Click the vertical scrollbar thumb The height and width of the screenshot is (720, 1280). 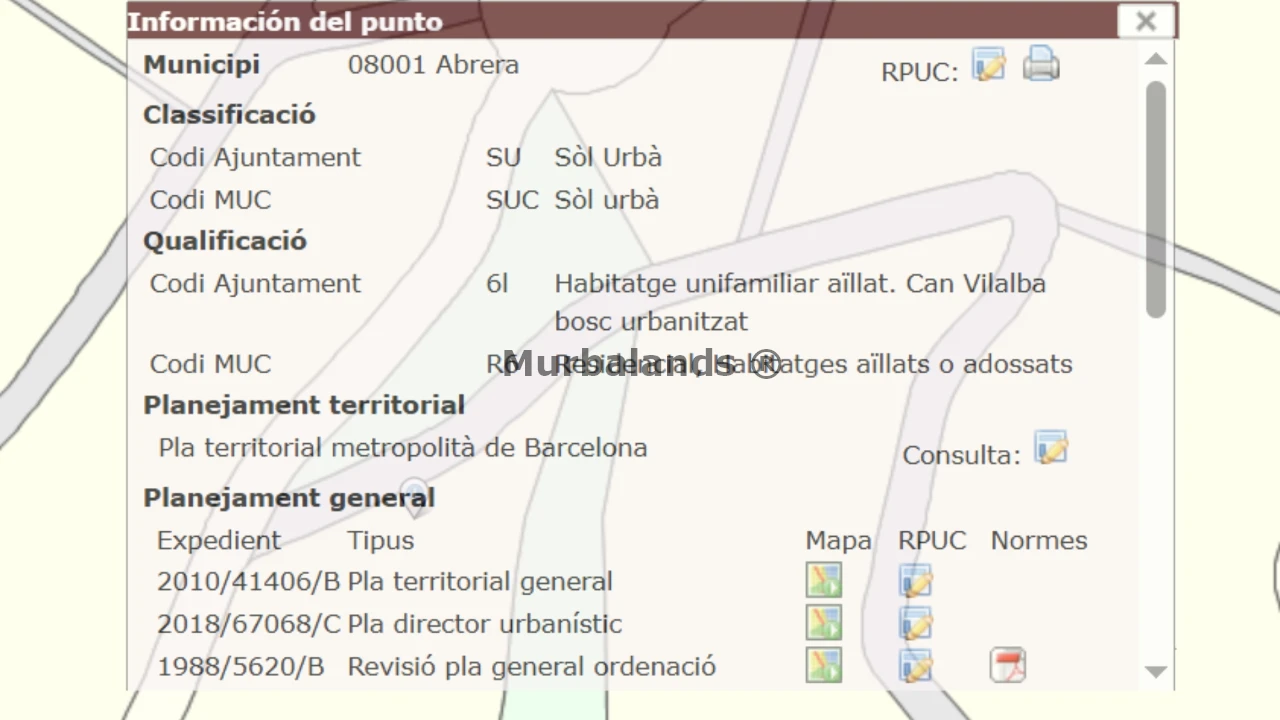pyautogui.click(x=1156, y=200)
